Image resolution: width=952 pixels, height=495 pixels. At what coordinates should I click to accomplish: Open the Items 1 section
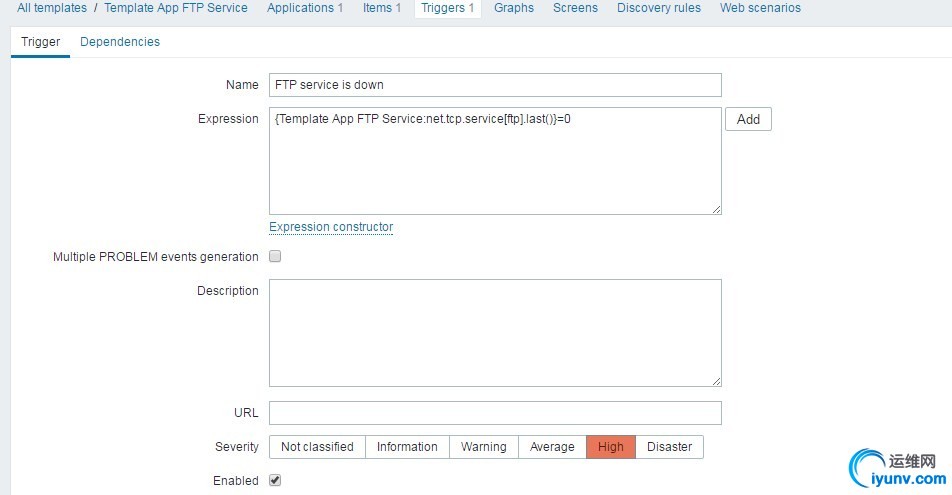[x=382, y=8]
